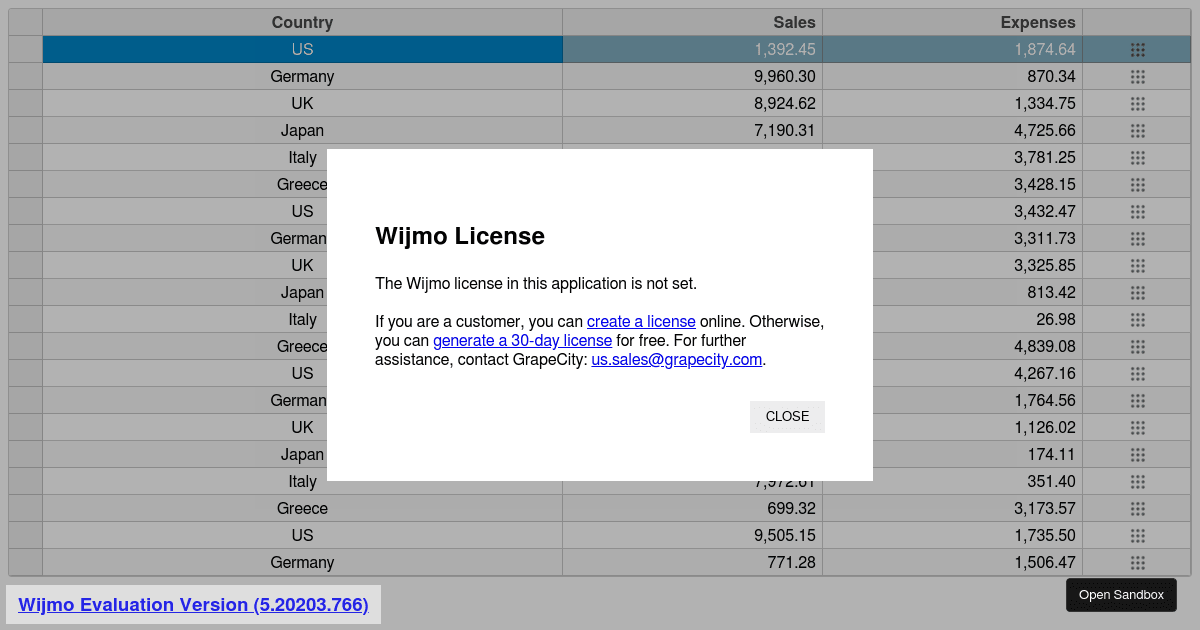This screenshot has width=1200, height=630.
Task: Click the Sales column header
Action: (x=795, y=22)
